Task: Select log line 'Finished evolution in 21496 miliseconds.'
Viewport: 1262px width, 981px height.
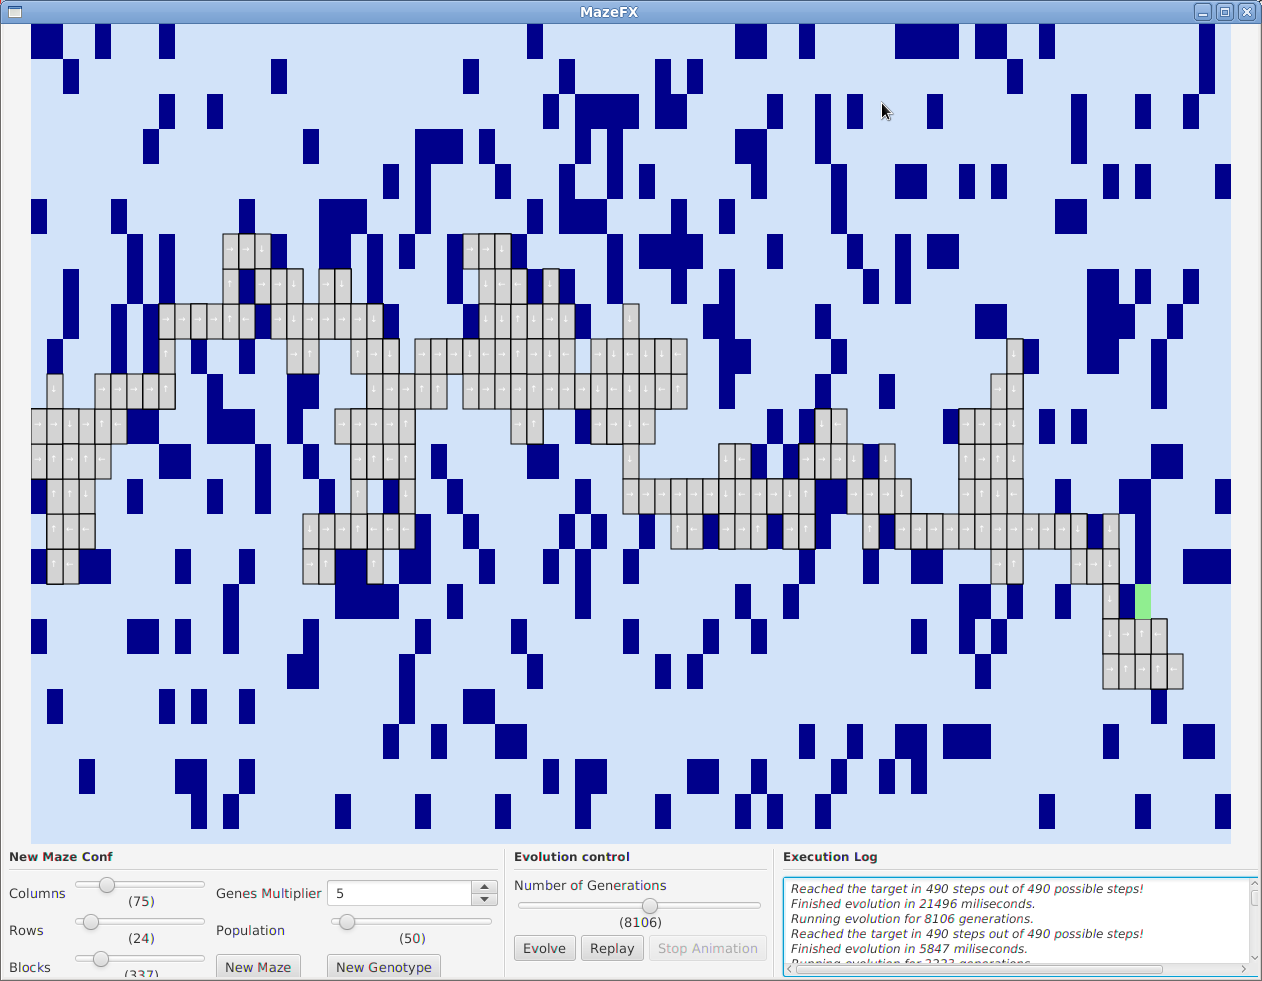Action: tap(912, 904)
